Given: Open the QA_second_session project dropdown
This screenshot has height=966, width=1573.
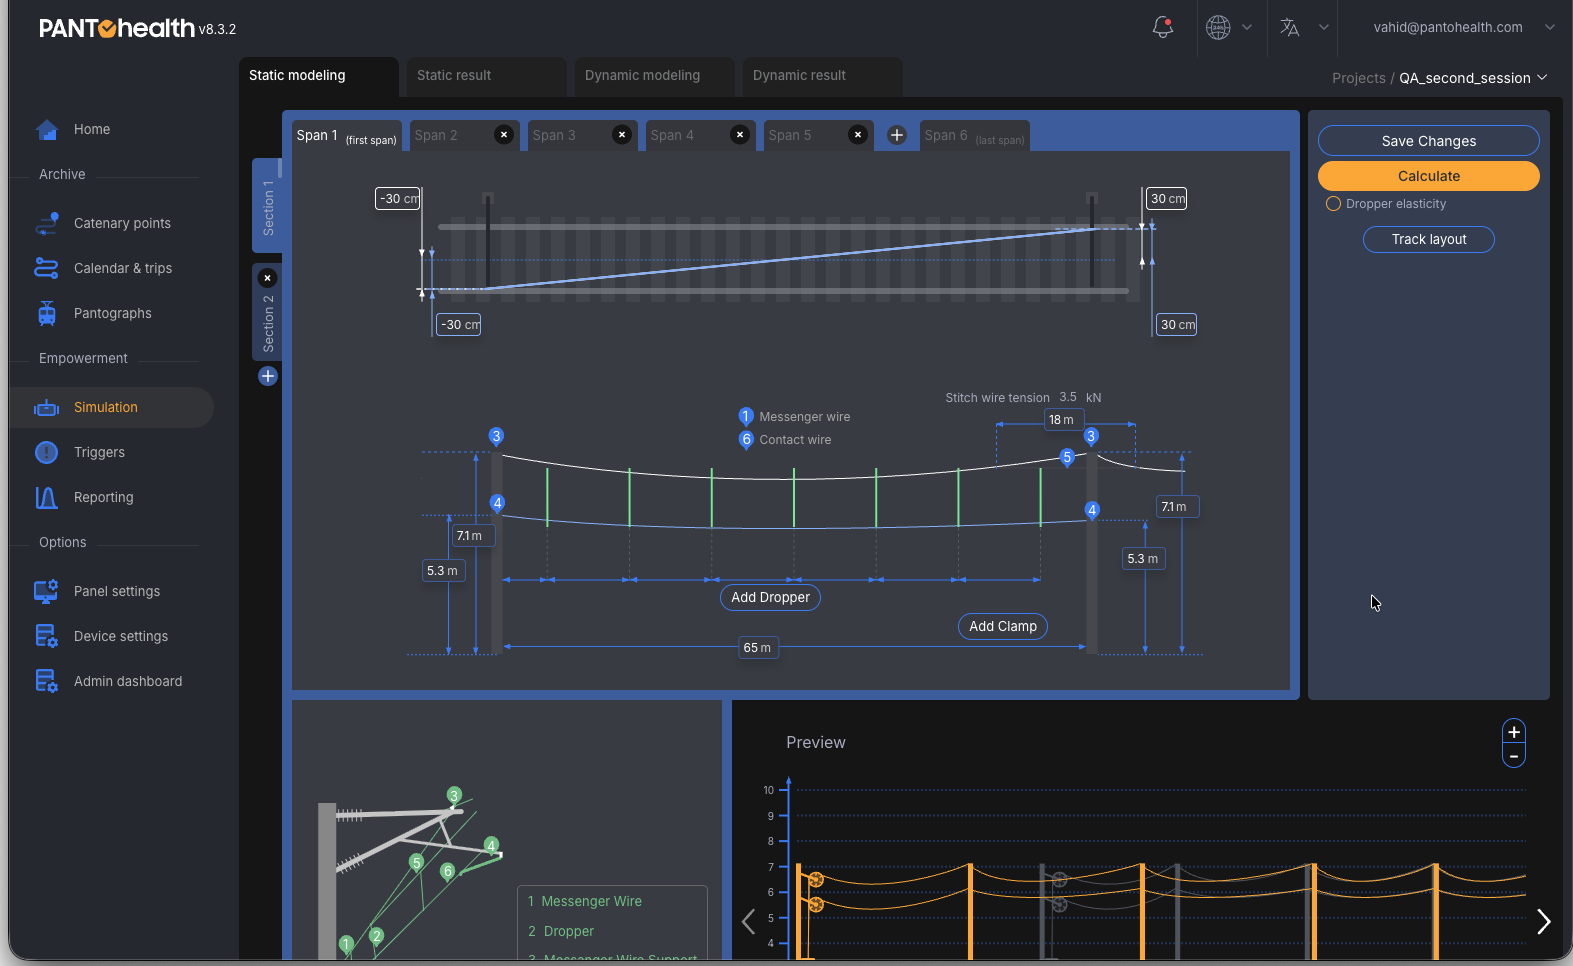Looking at the screenshot, I should point(1473,78).
